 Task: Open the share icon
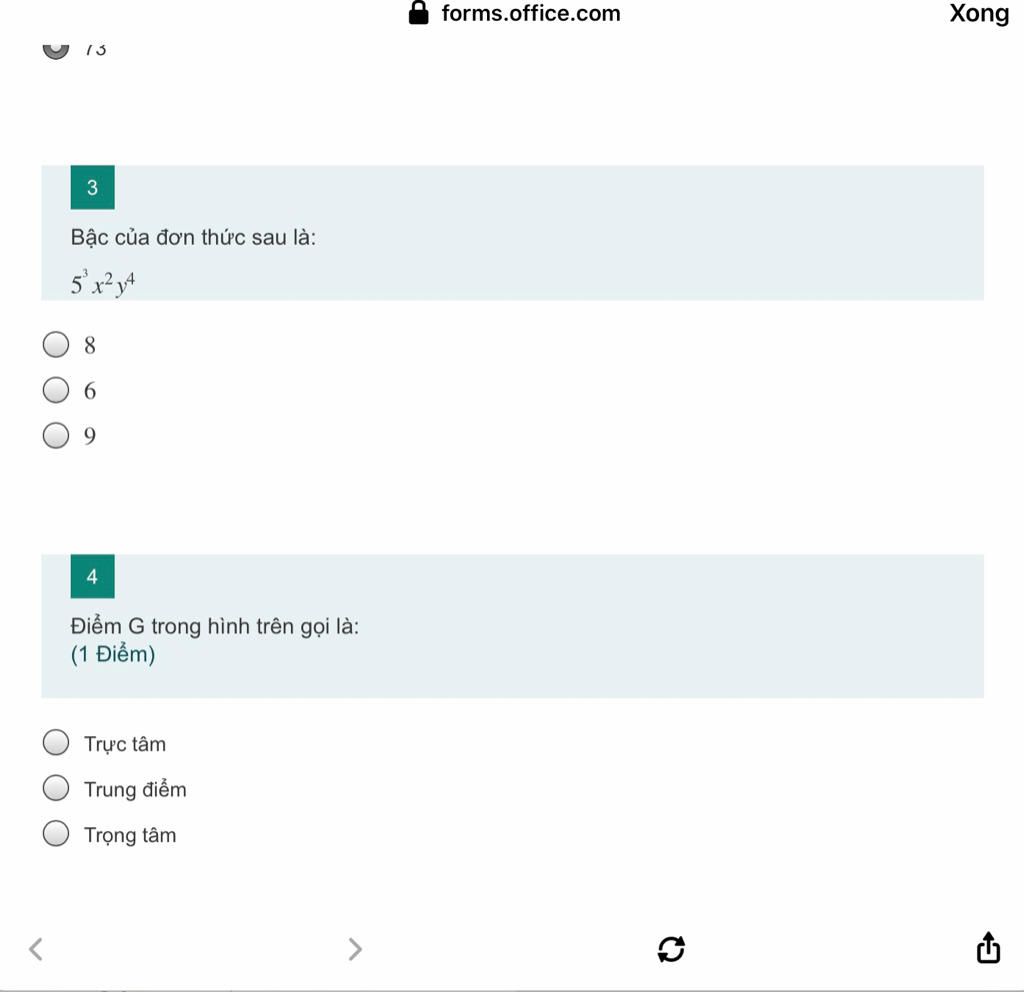point(987,947)
